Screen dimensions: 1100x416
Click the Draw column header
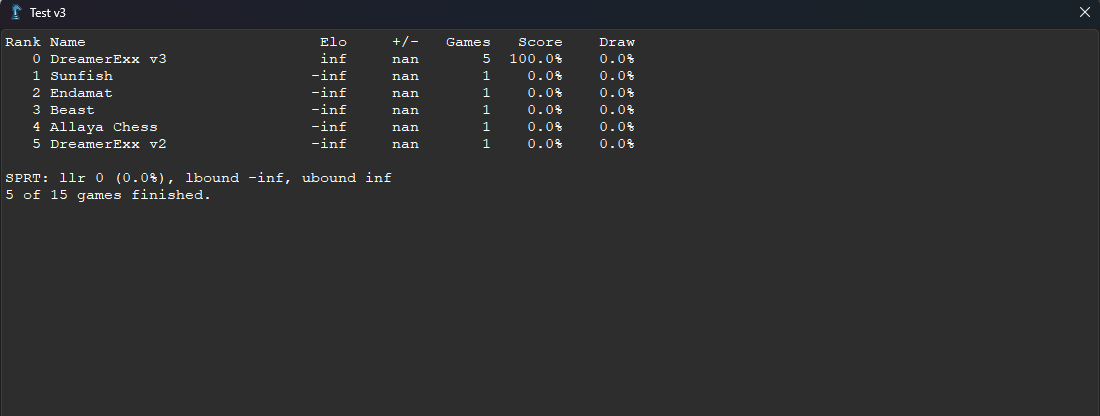coord(617,42)
